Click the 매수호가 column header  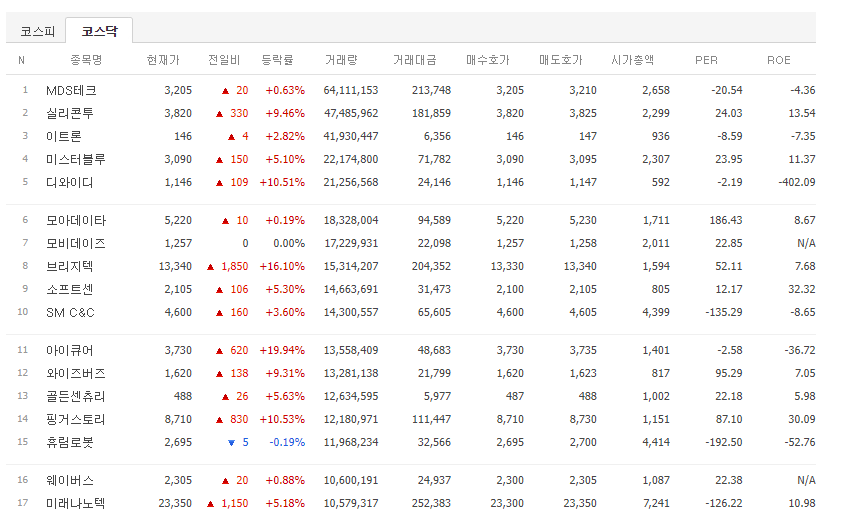click(x=488, y=60)
